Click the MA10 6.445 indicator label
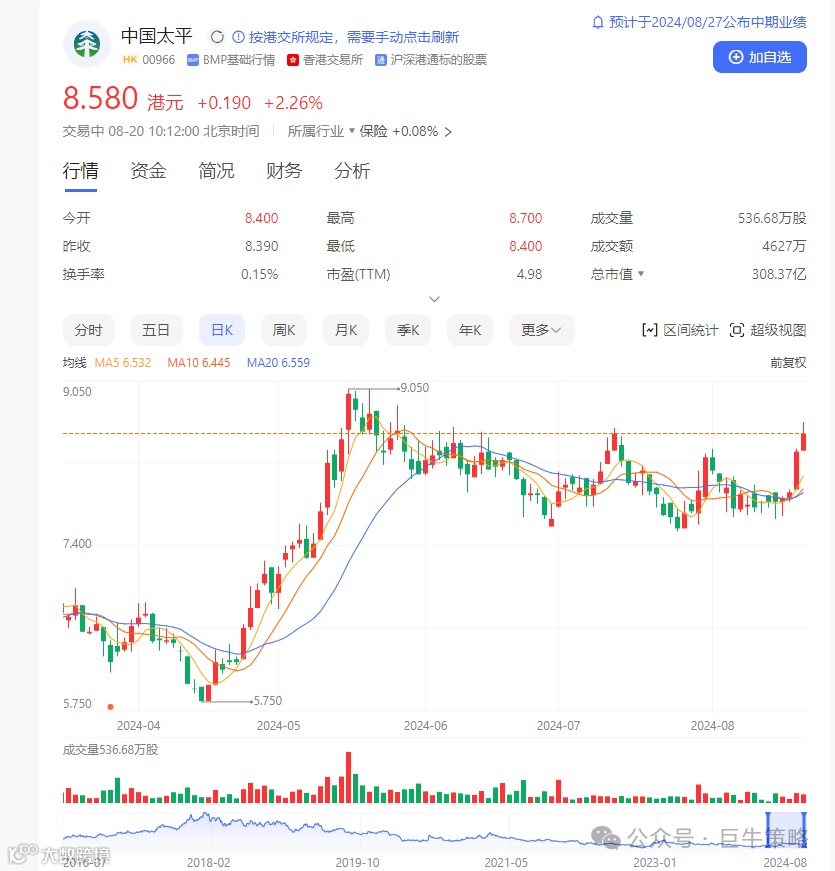 (x=199, y=363)
